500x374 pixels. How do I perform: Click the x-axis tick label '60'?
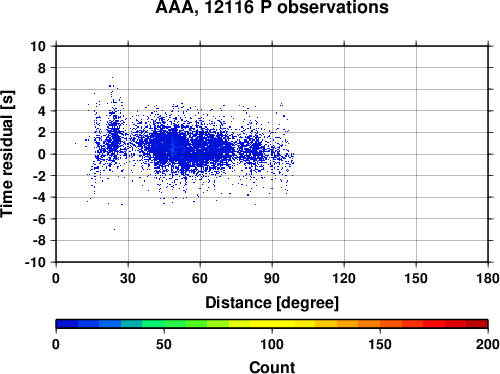pyautogui.click(x=200, y=278)
